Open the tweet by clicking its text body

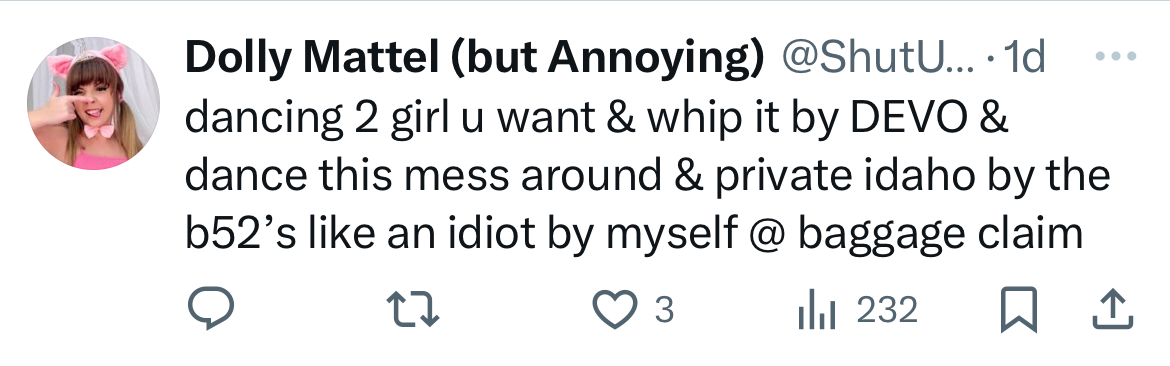[x=648, y=176]
